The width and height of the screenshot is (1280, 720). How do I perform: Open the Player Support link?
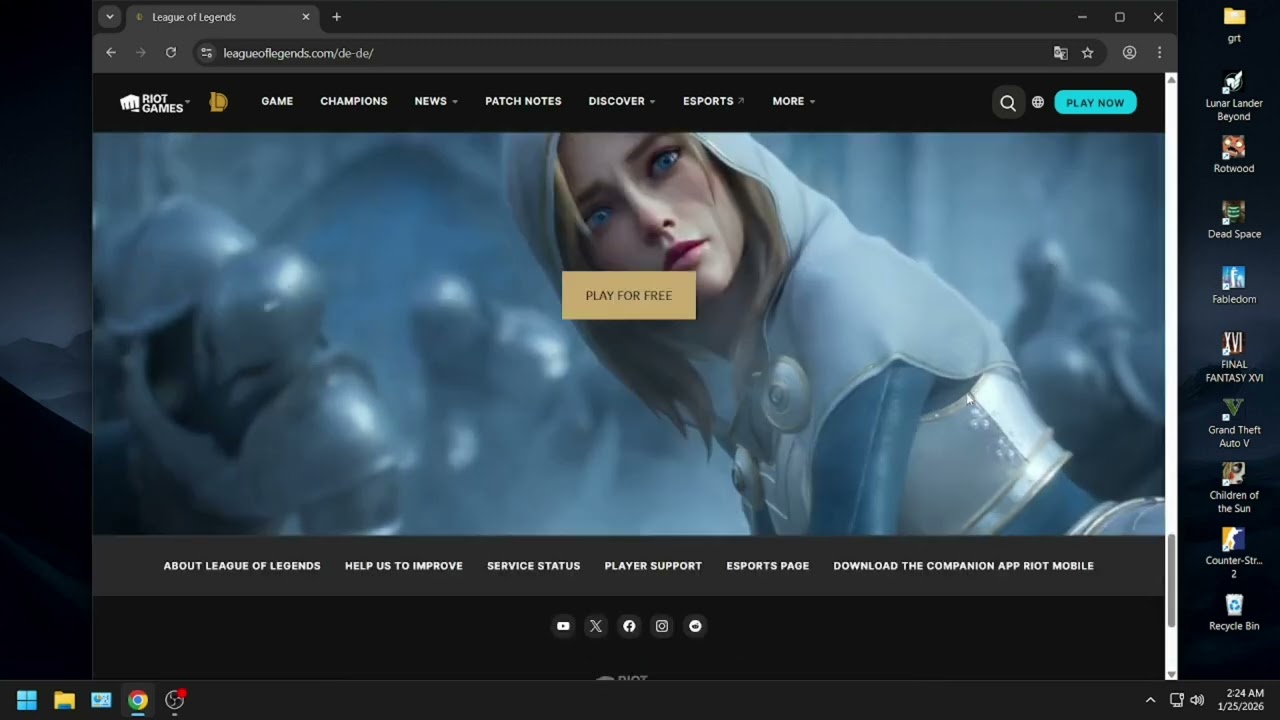[x=653, y=566]
